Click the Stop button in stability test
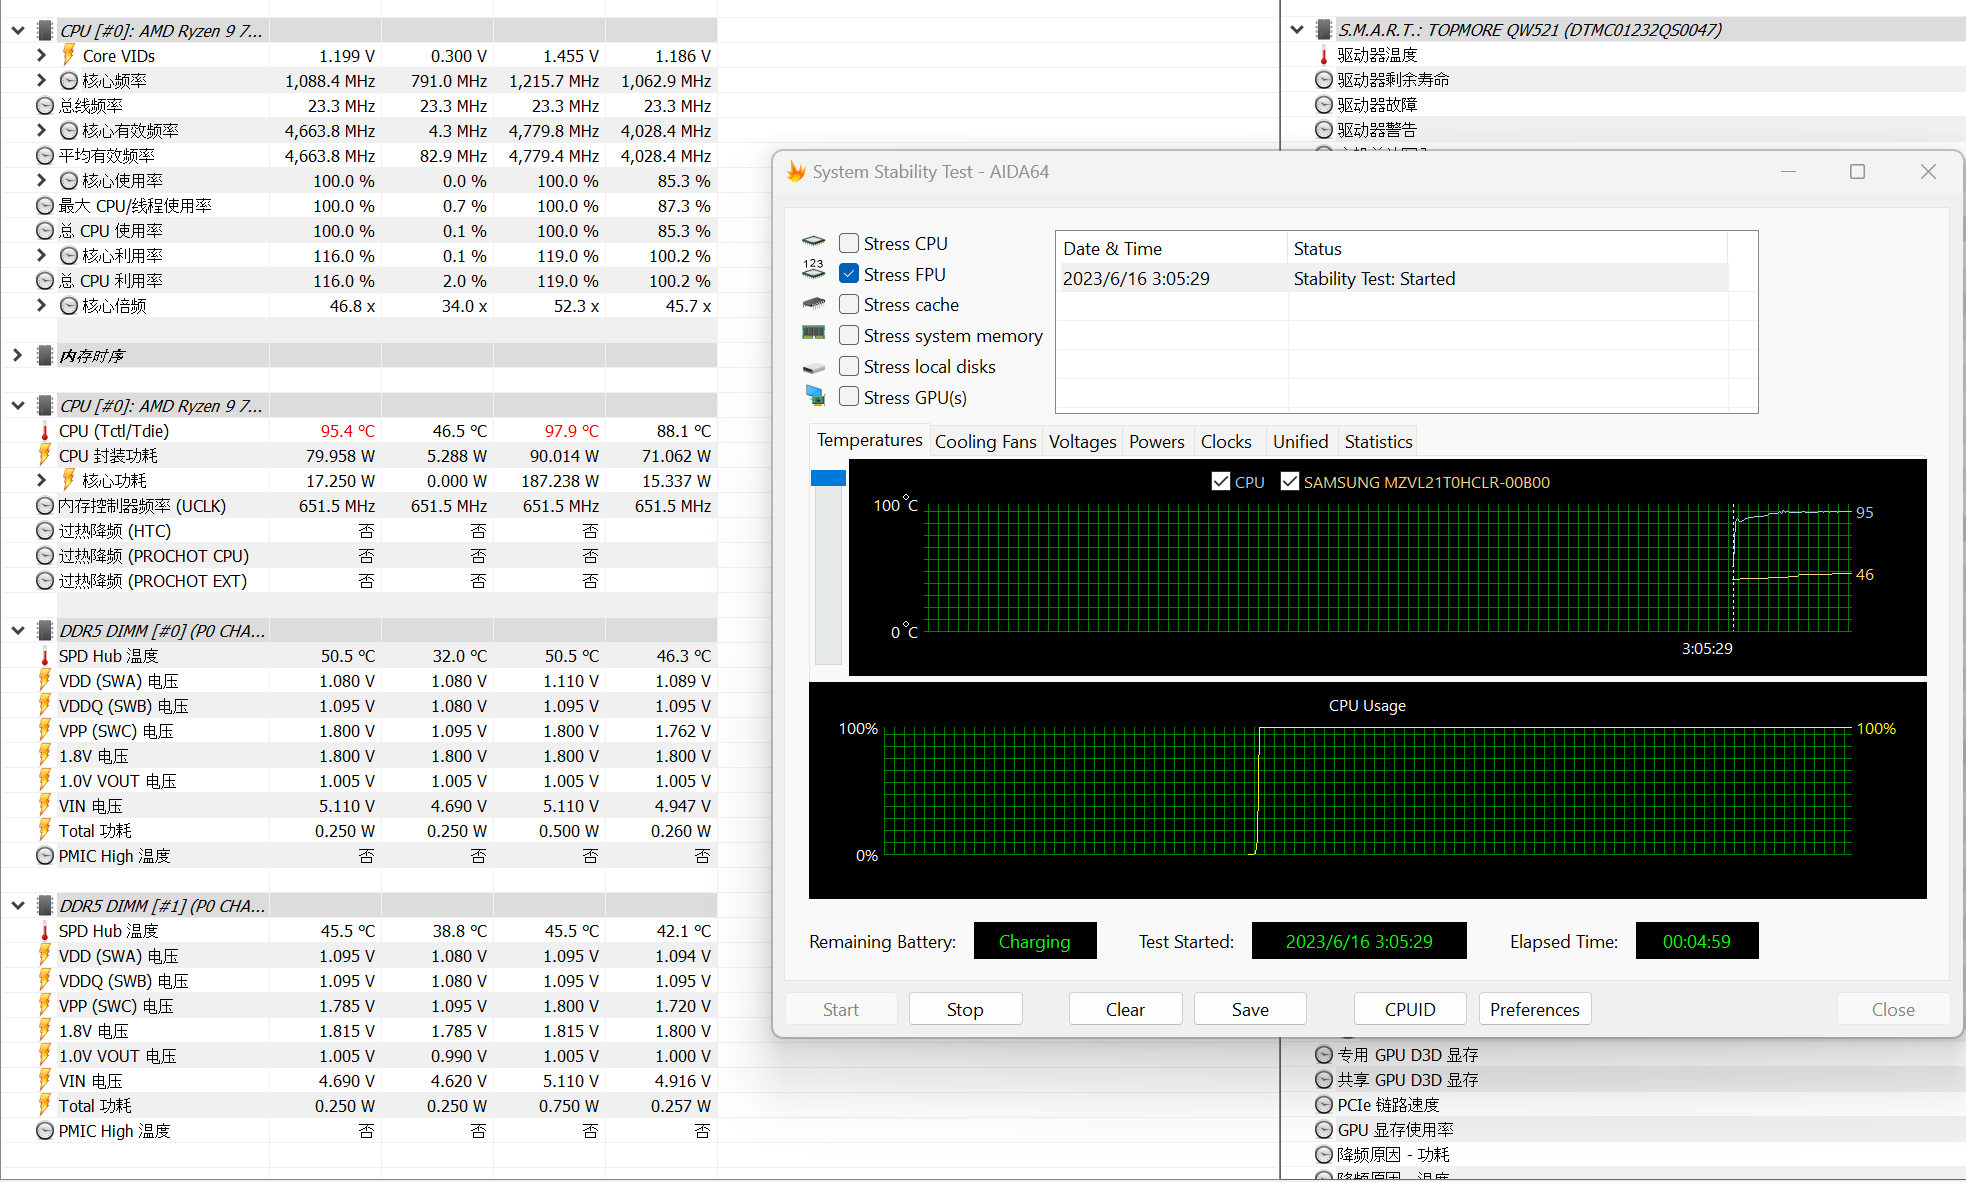 point(965,1009)
